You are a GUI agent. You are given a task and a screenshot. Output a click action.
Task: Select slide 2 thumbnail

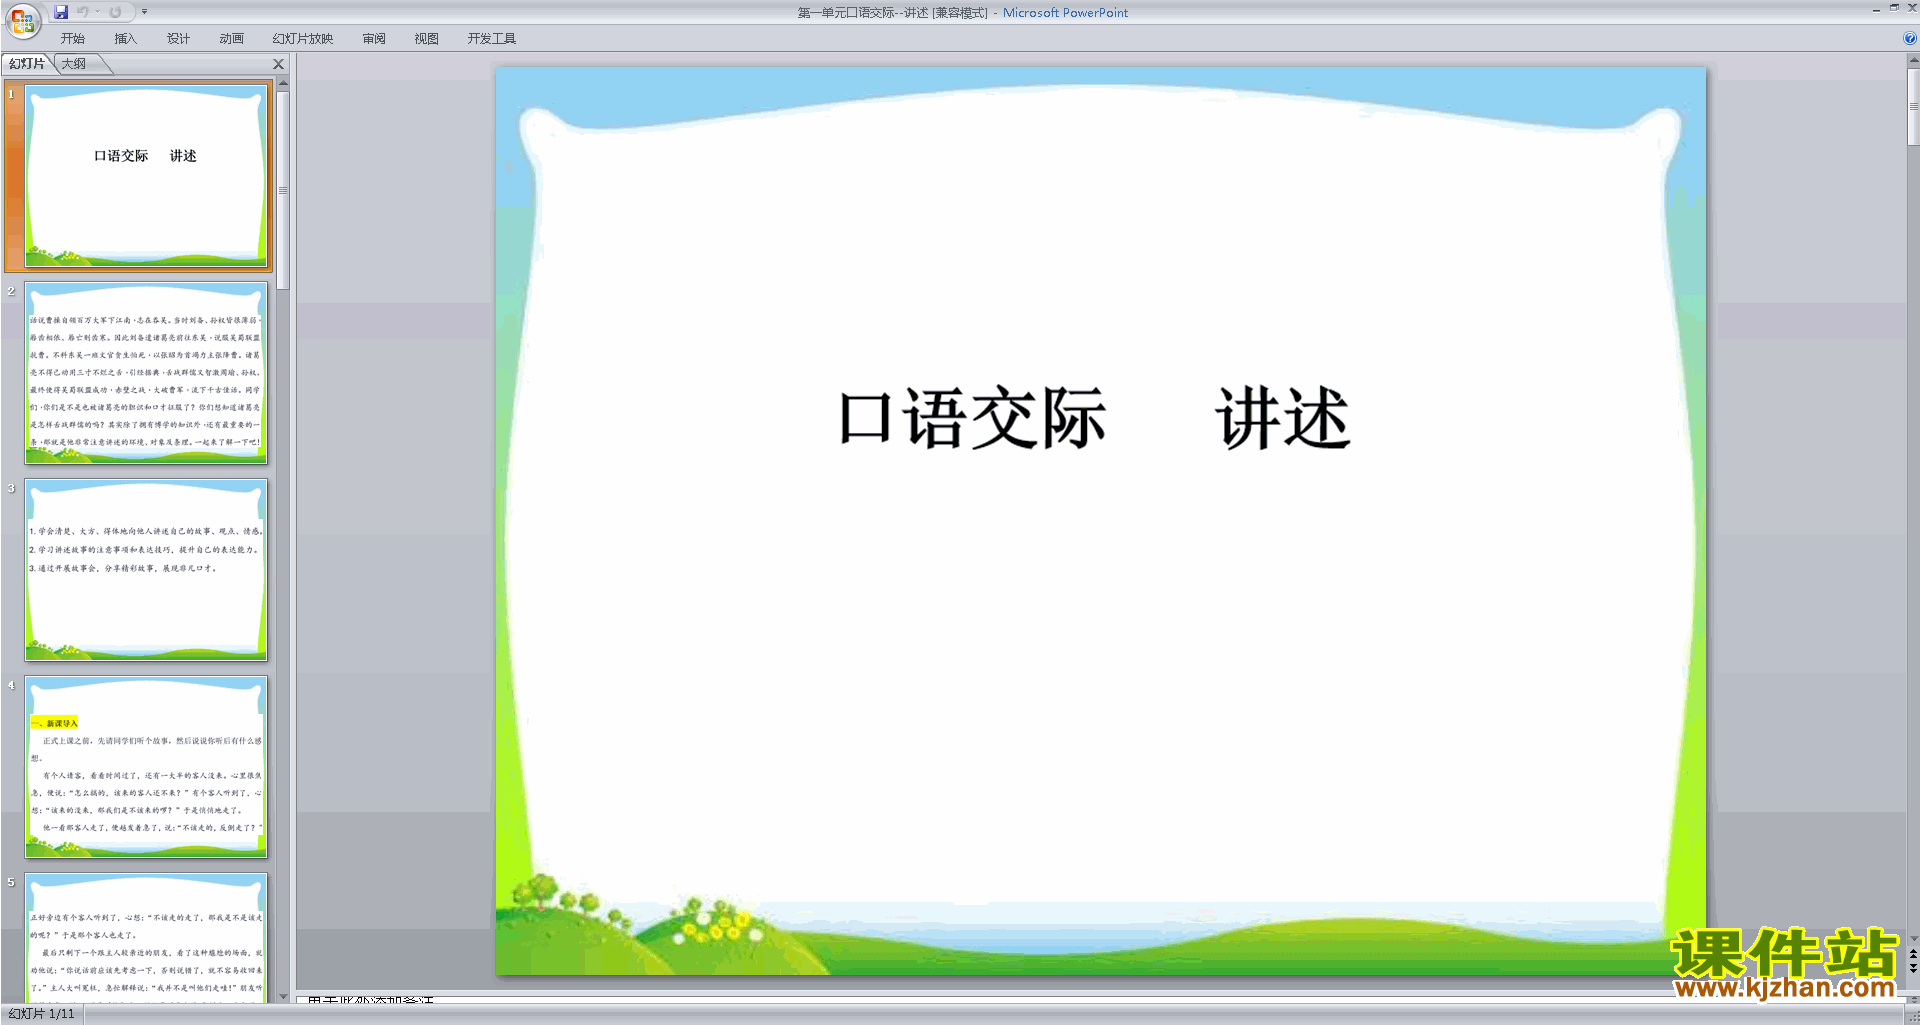[146, 373]
